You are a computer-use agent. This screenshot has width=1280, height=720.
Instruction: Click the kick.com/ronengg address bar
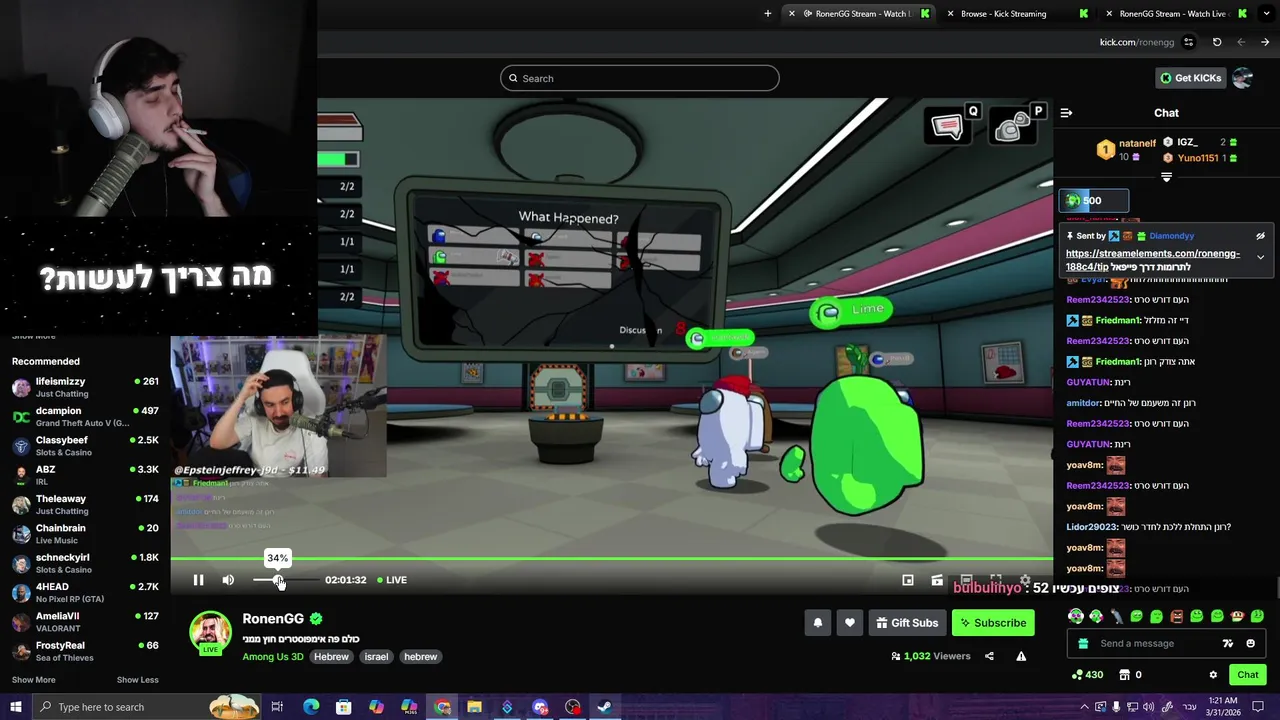[1136, 42]
